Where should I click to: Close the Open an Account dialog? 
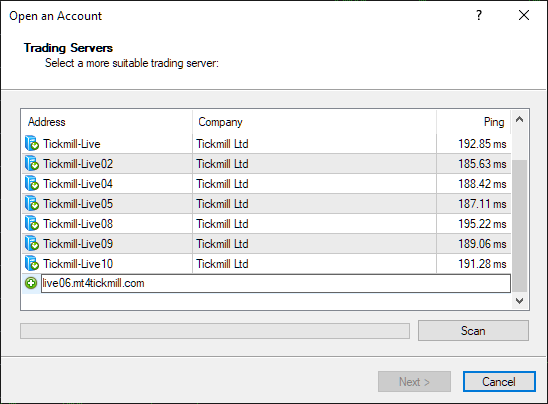click(x=524, y=15)
